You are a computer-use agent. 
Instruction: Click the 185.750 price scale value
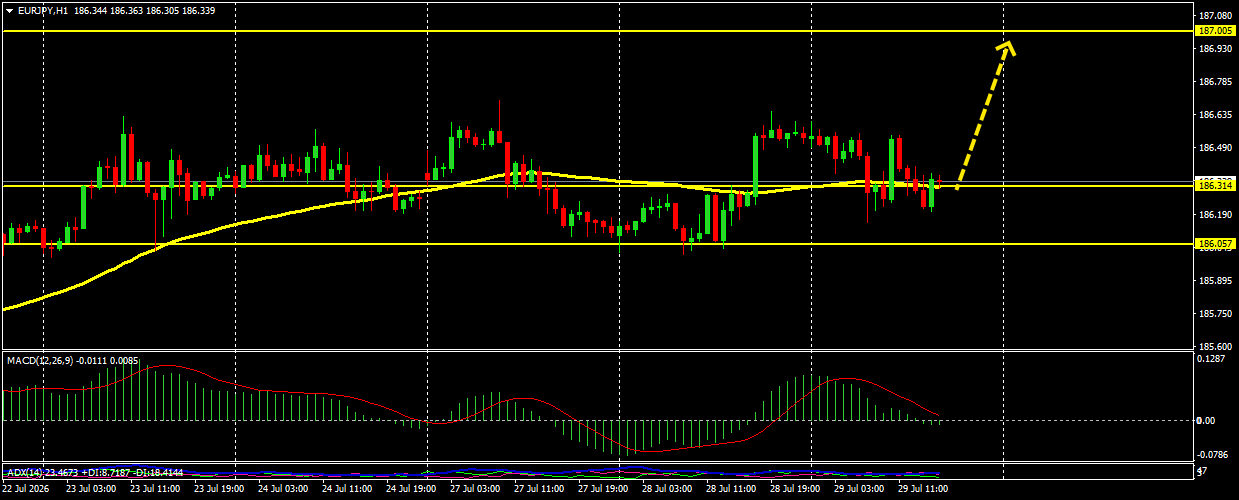point(1215,314)
